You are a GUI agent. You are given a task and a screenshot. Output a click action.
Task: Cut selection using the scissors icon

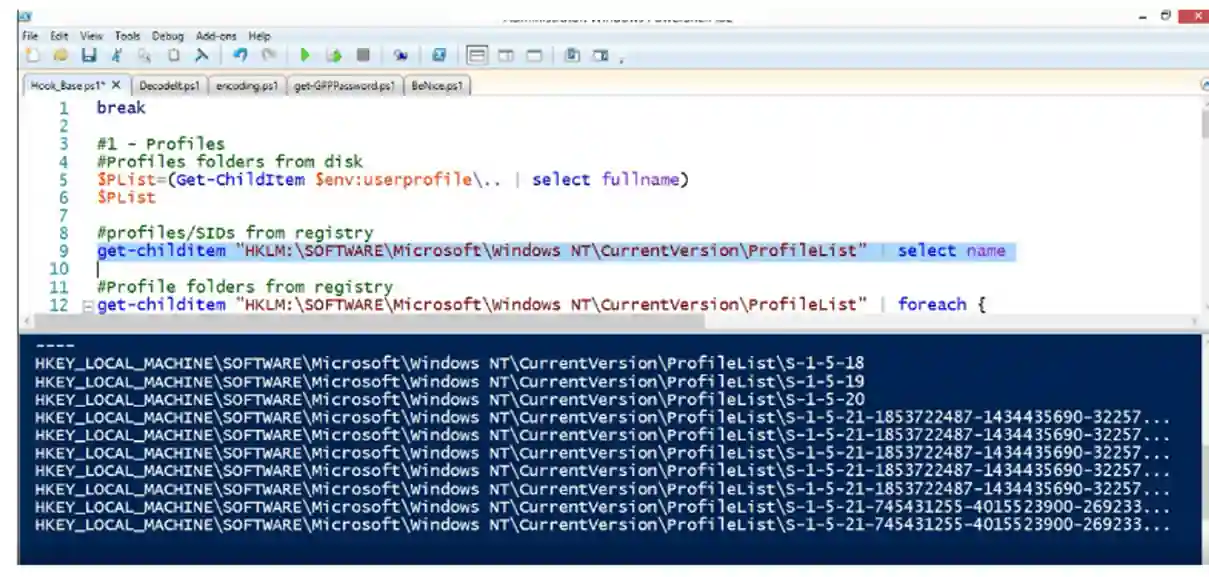coord(117,56)
